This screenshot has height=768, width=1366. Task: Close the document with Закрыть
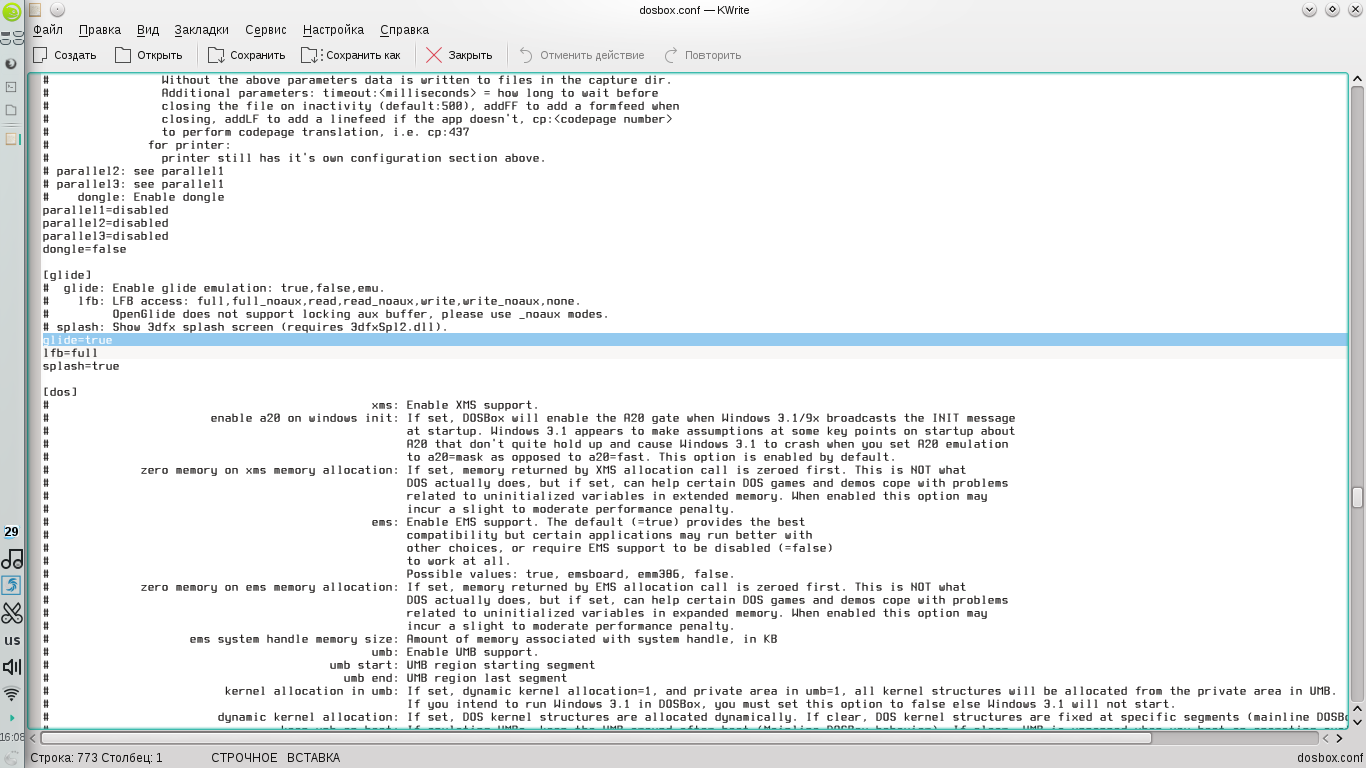tap(459, 55)
